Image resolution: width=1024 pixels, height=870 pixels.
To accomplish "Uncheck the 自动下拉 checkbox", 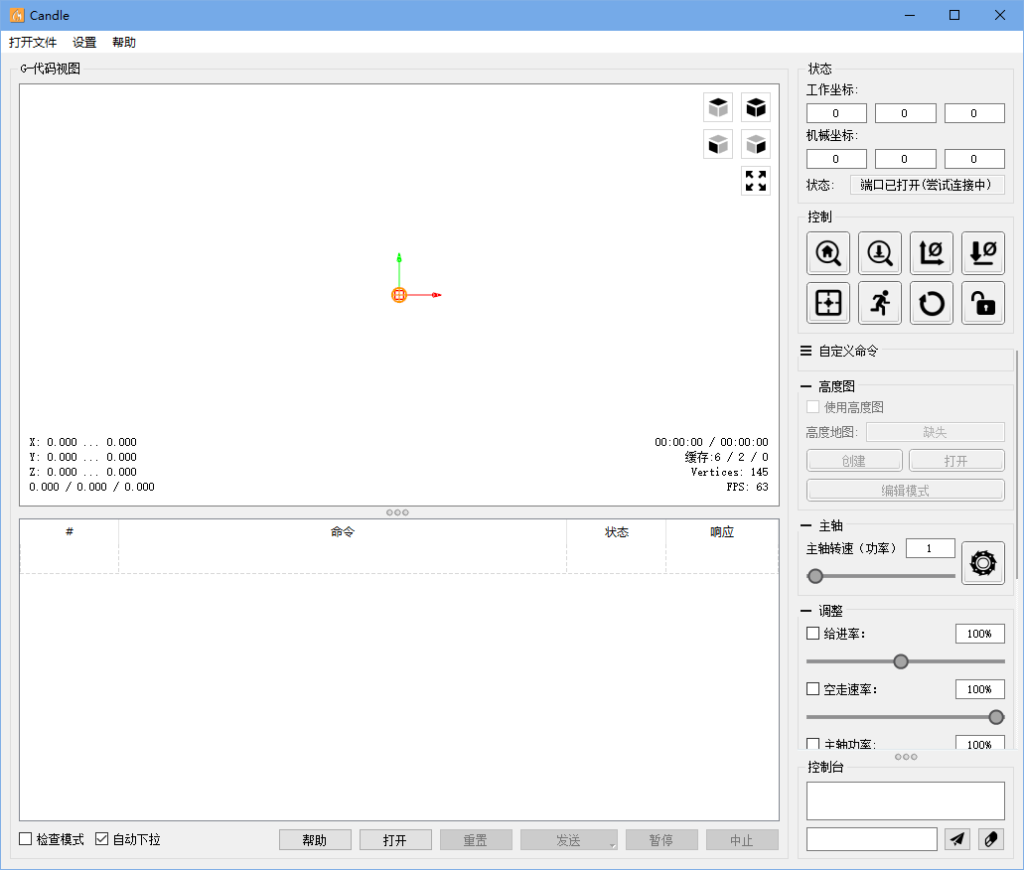I will pyautogui.click(x=102, y=839).
